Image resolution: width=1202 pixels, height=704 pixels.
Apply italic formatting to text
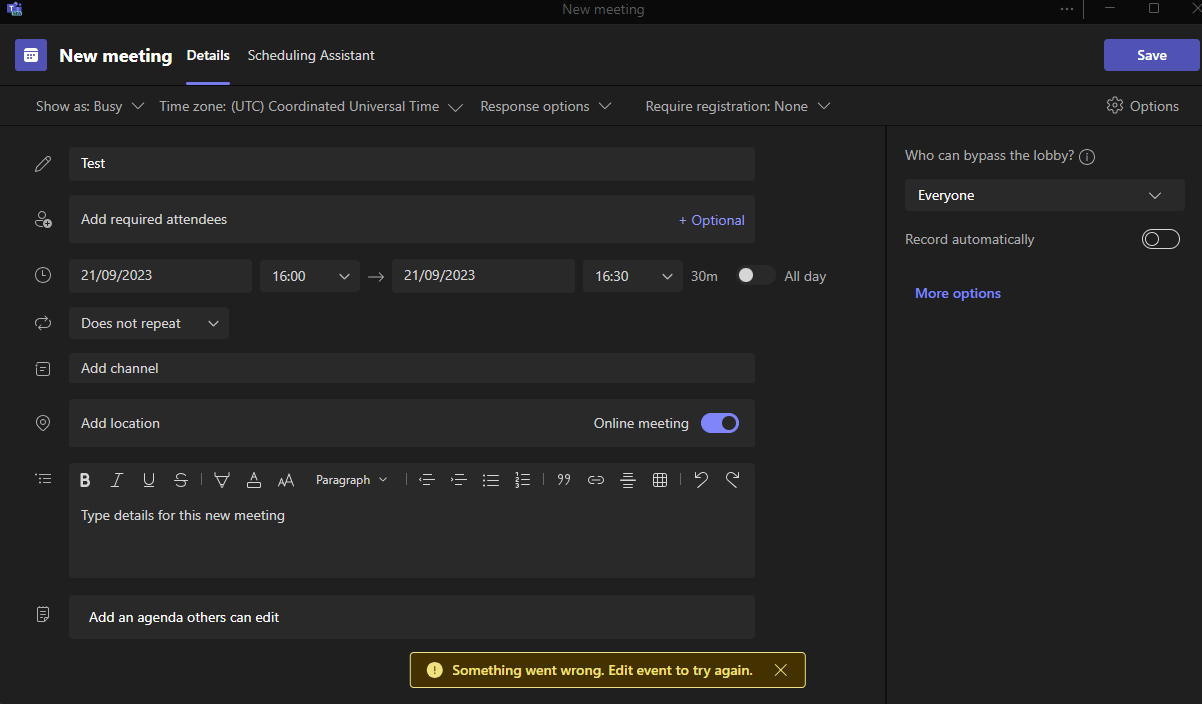click(x=116, y=480)
